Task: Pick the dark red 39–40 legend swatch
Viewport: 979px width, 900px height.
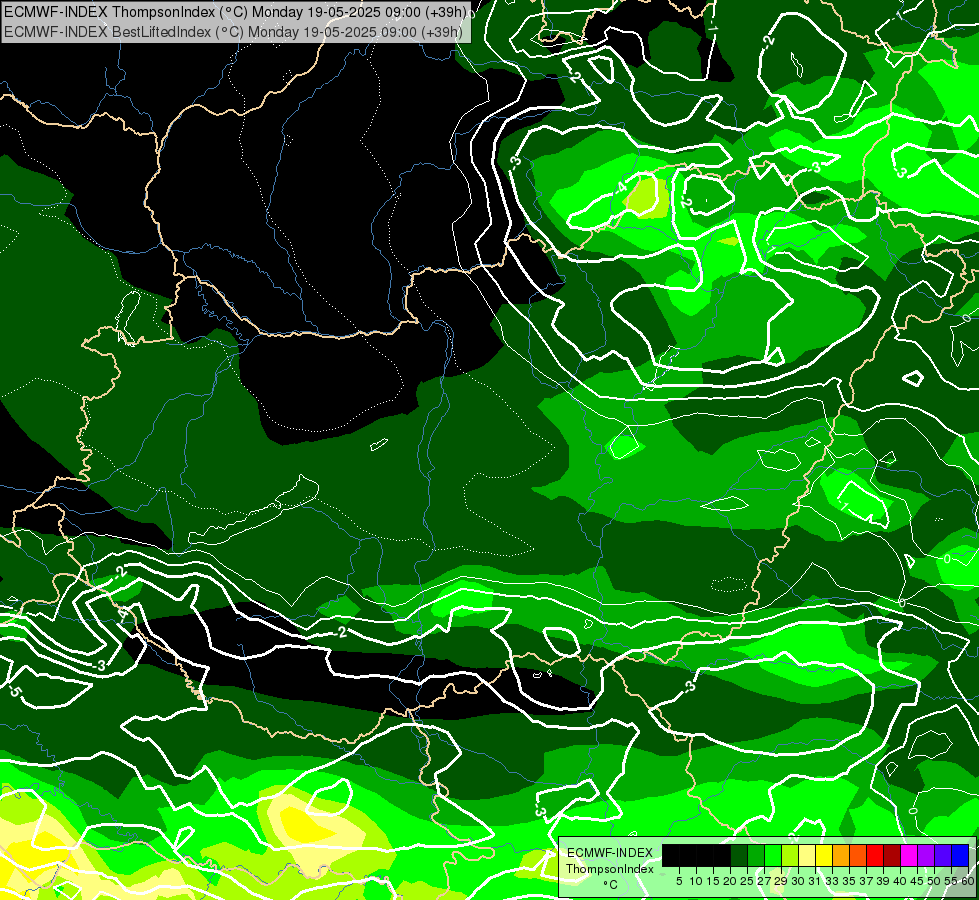Action: (x=892, y=855)
